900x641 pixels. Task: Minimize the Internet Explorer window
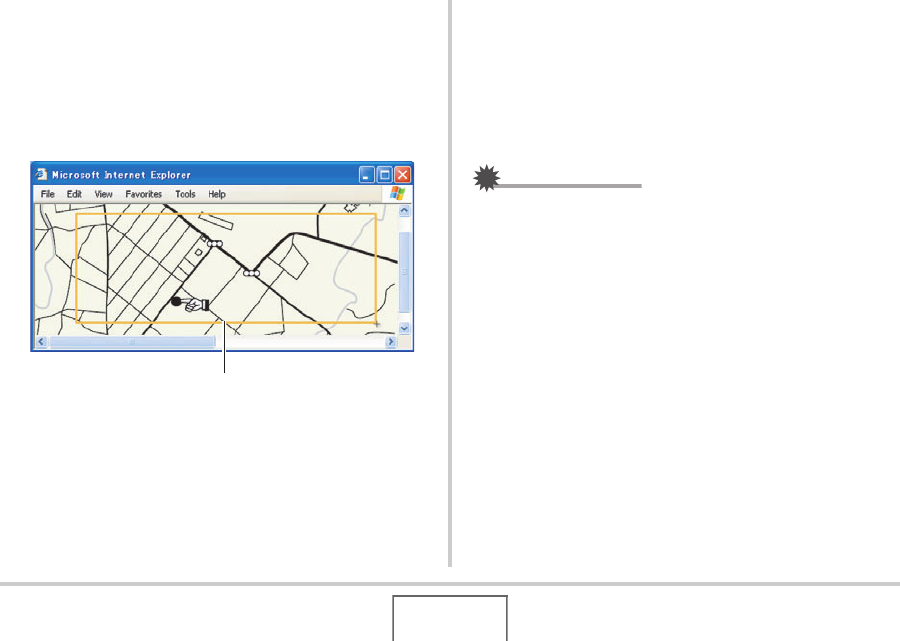click(x=367, y=174)
